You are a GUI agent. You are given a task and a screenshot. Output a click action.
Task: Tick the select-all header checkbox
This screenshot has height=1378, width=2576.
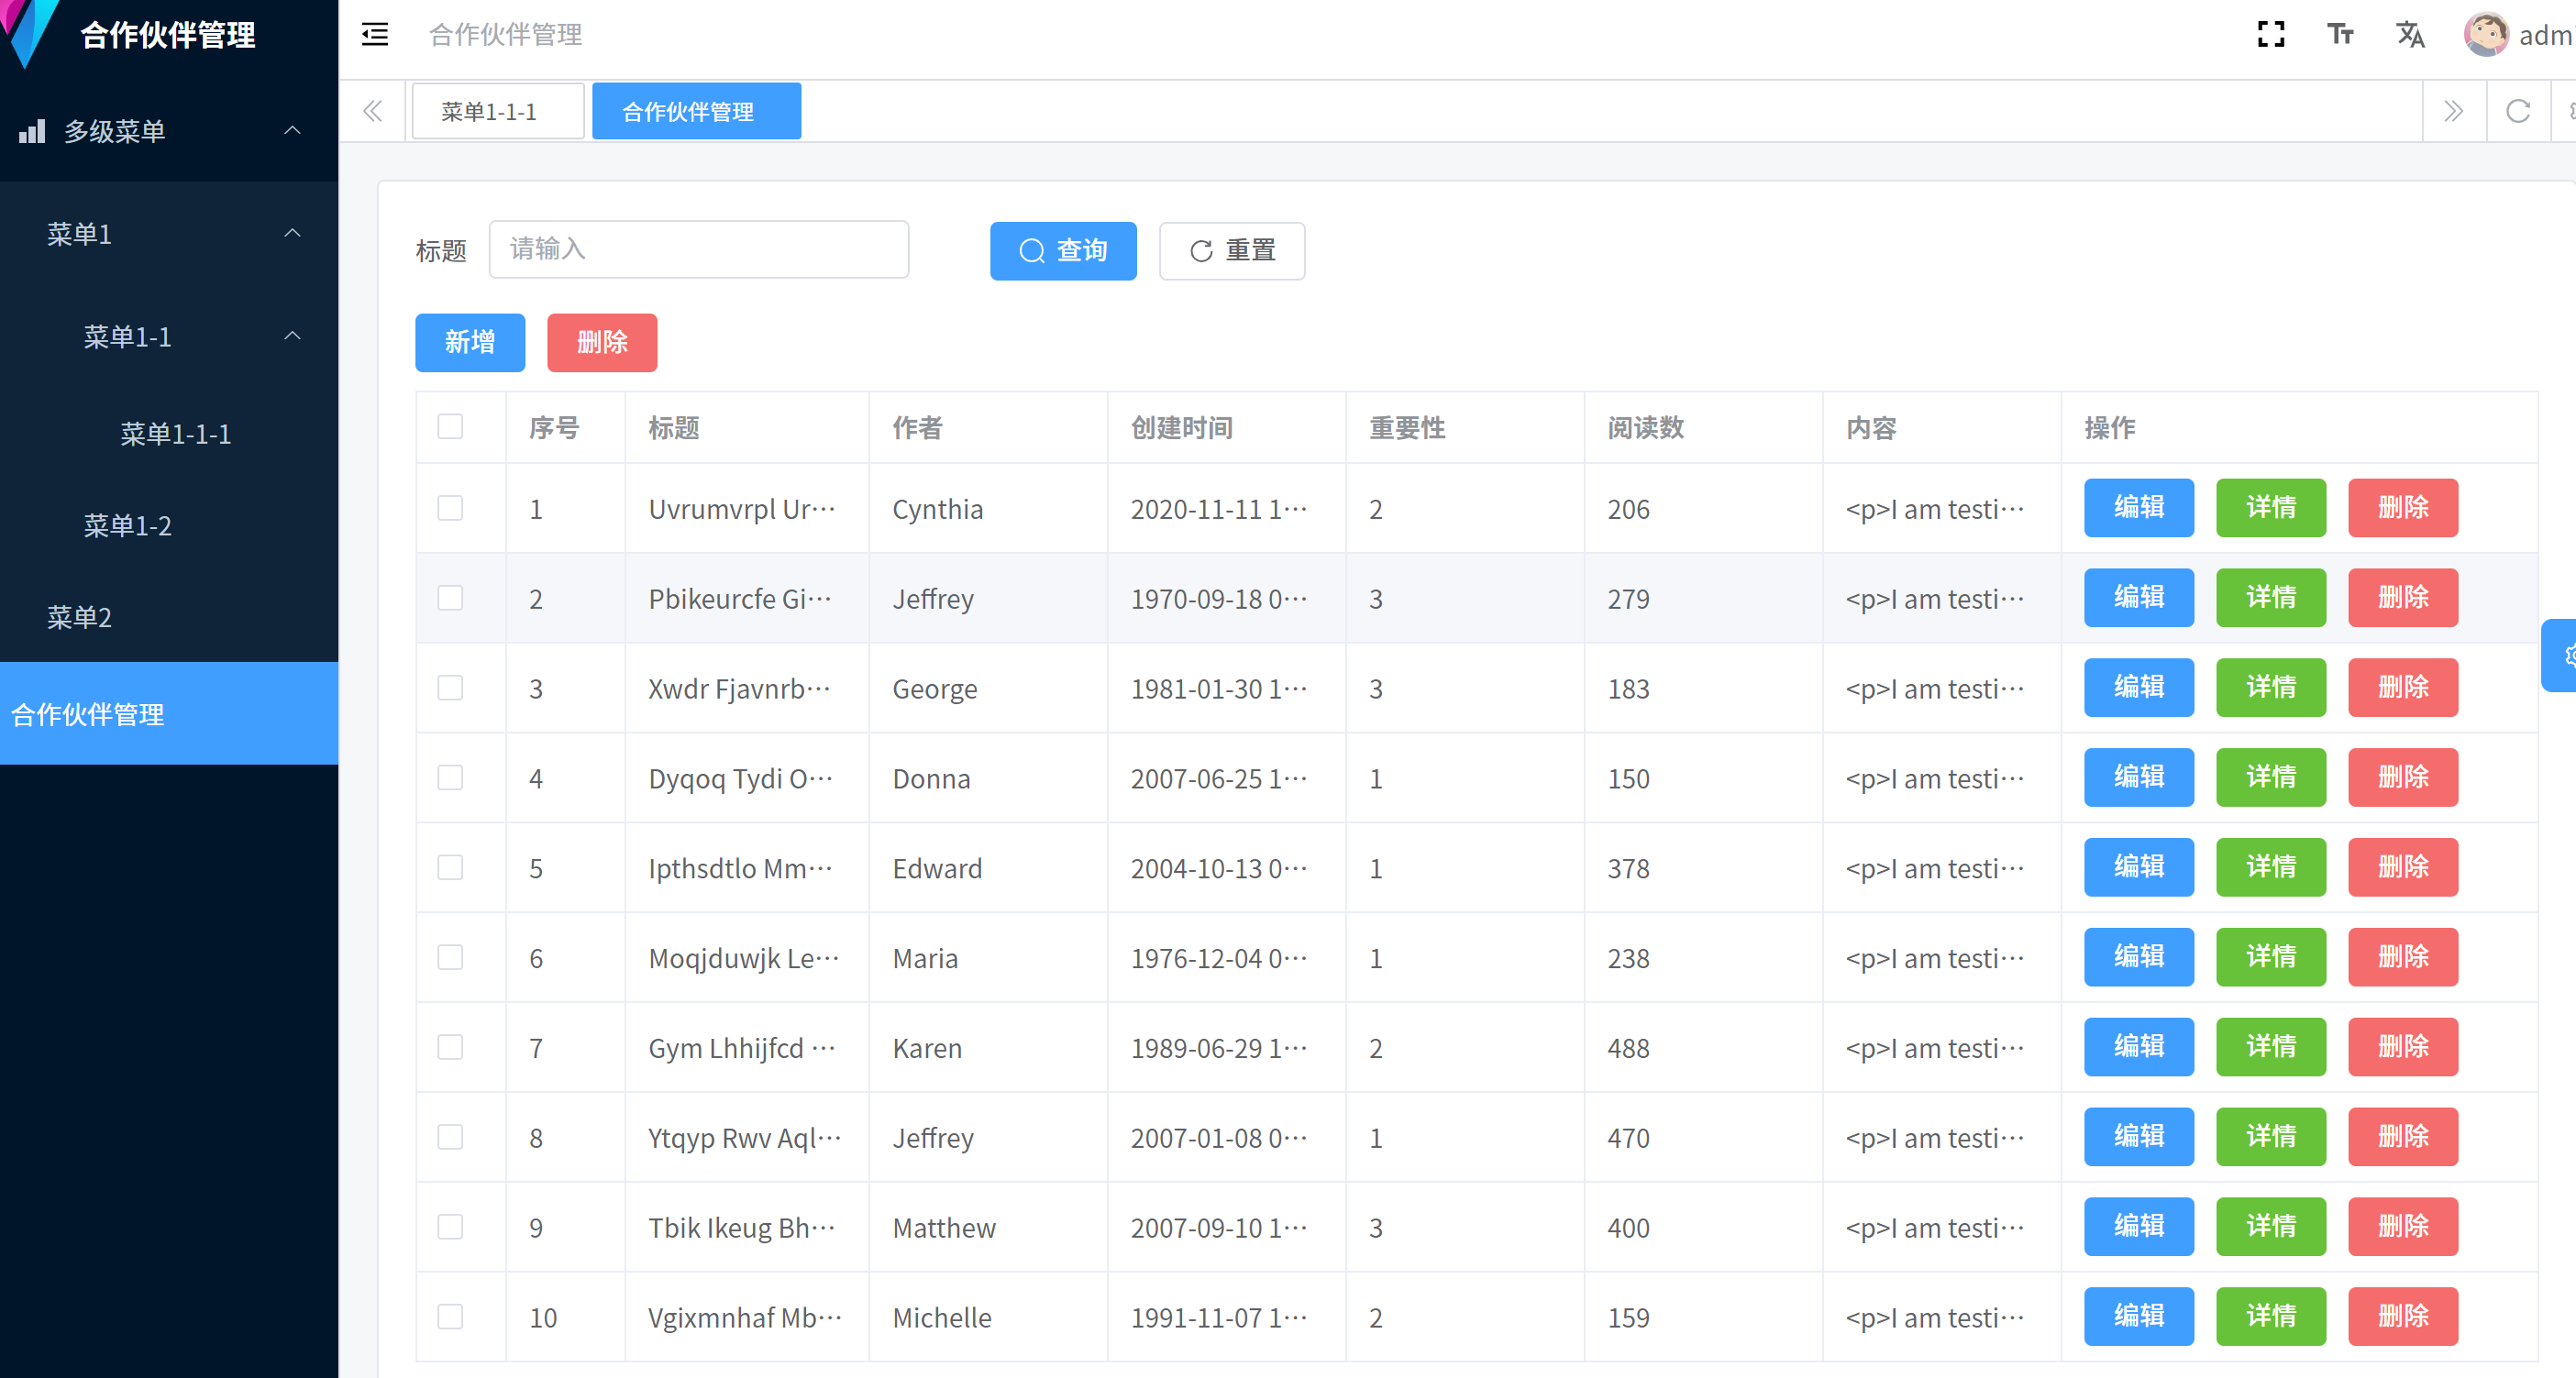click(450, 427)
